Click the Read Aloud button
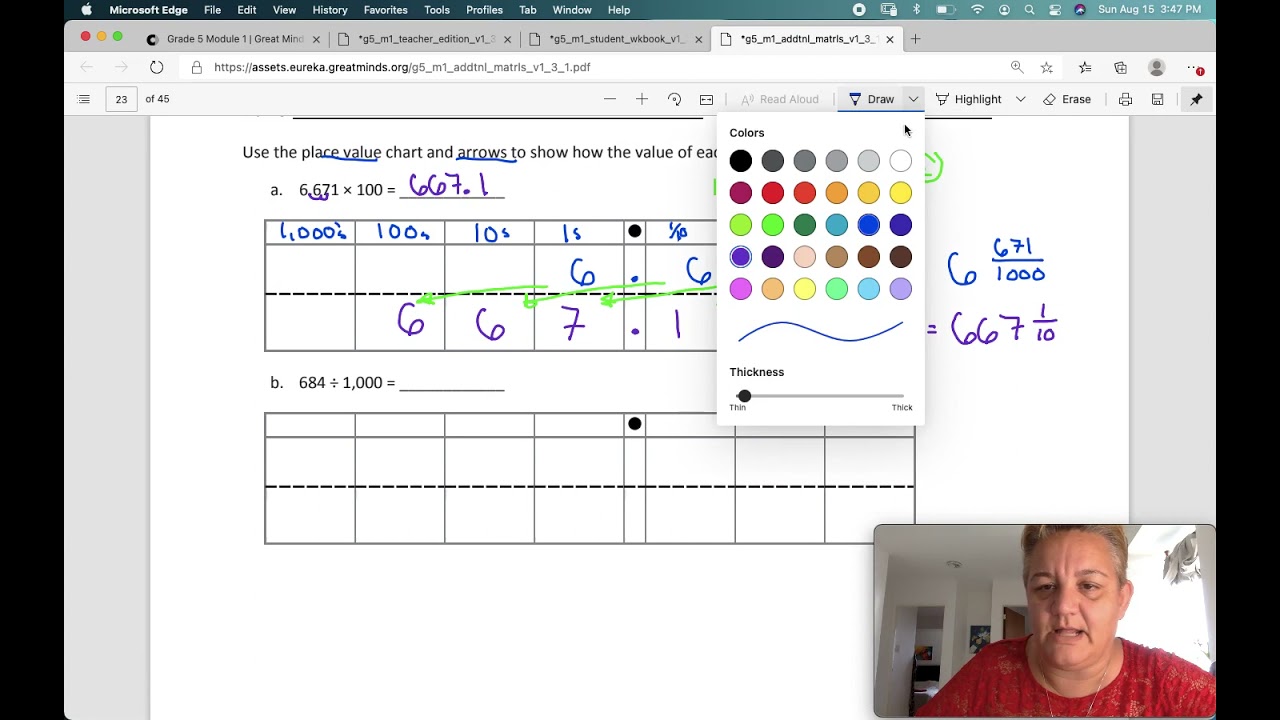This screenshot has height=720, width=1280. (779, 99)
